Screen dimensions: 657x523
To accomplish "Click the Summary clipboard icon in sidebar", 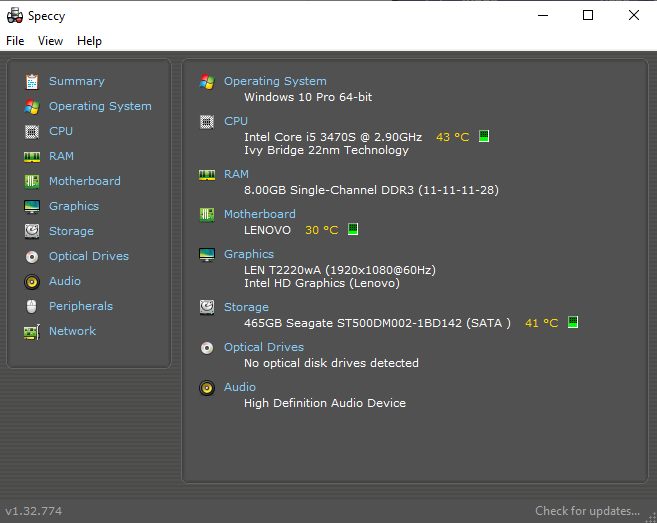I will click(x=32, y=82).
